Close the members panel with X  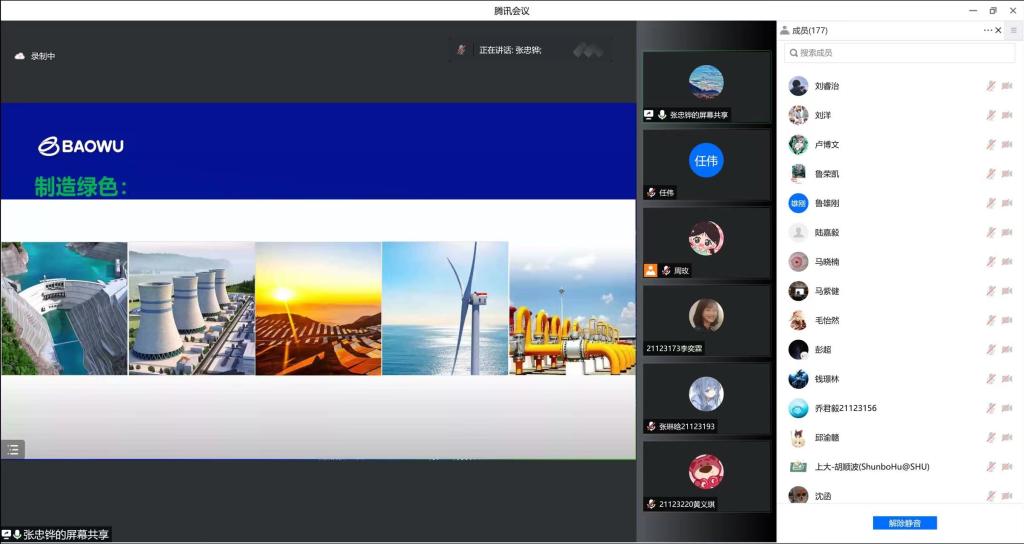point(999,30)
